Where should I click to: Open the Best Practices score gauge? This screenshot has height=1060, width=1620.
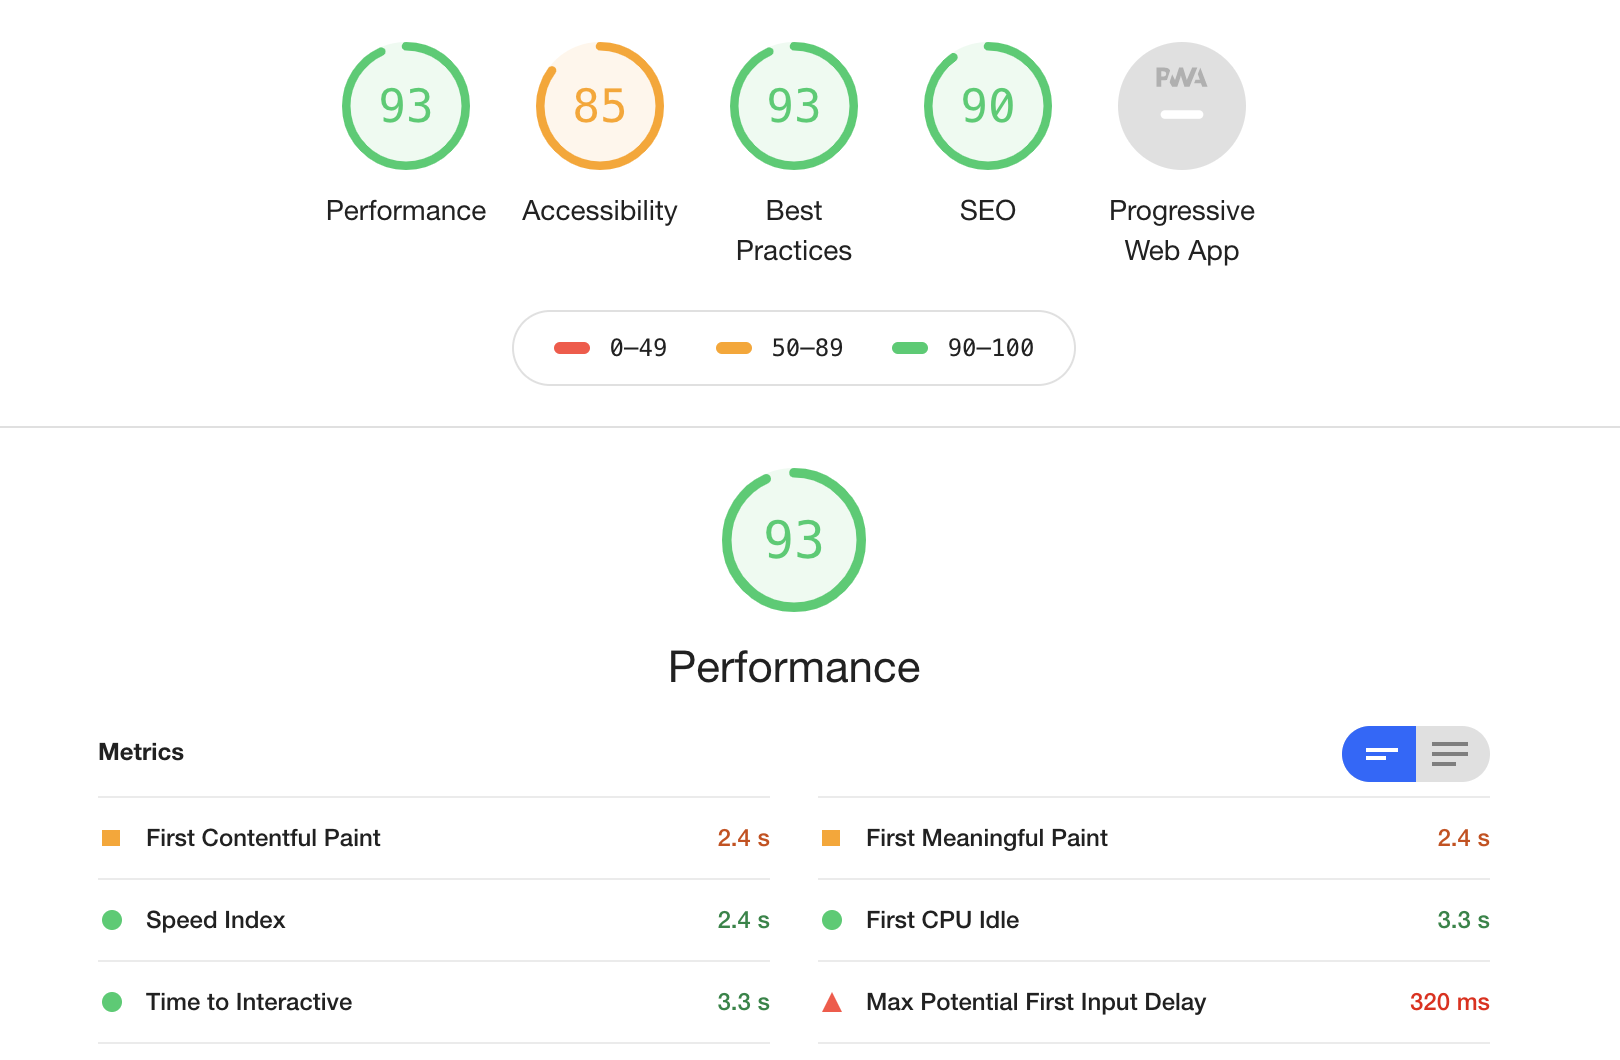794,106
